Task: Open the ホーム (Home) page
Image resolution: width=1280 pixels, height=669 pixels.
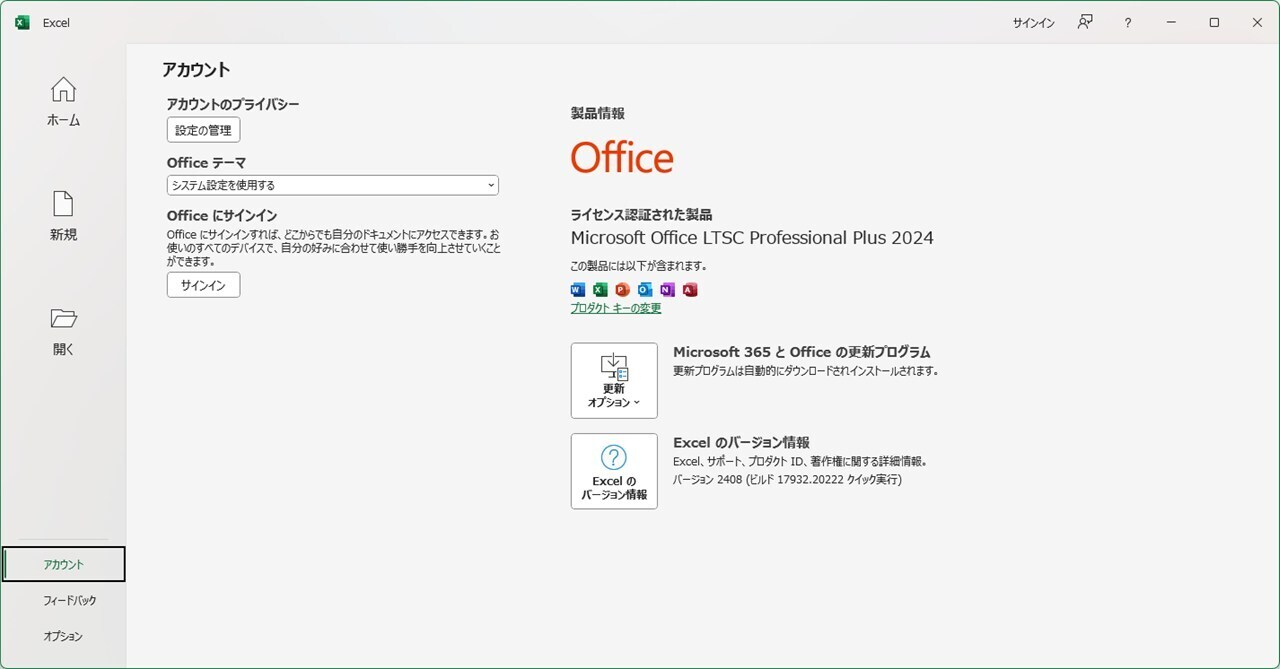Action: [63, 101]
